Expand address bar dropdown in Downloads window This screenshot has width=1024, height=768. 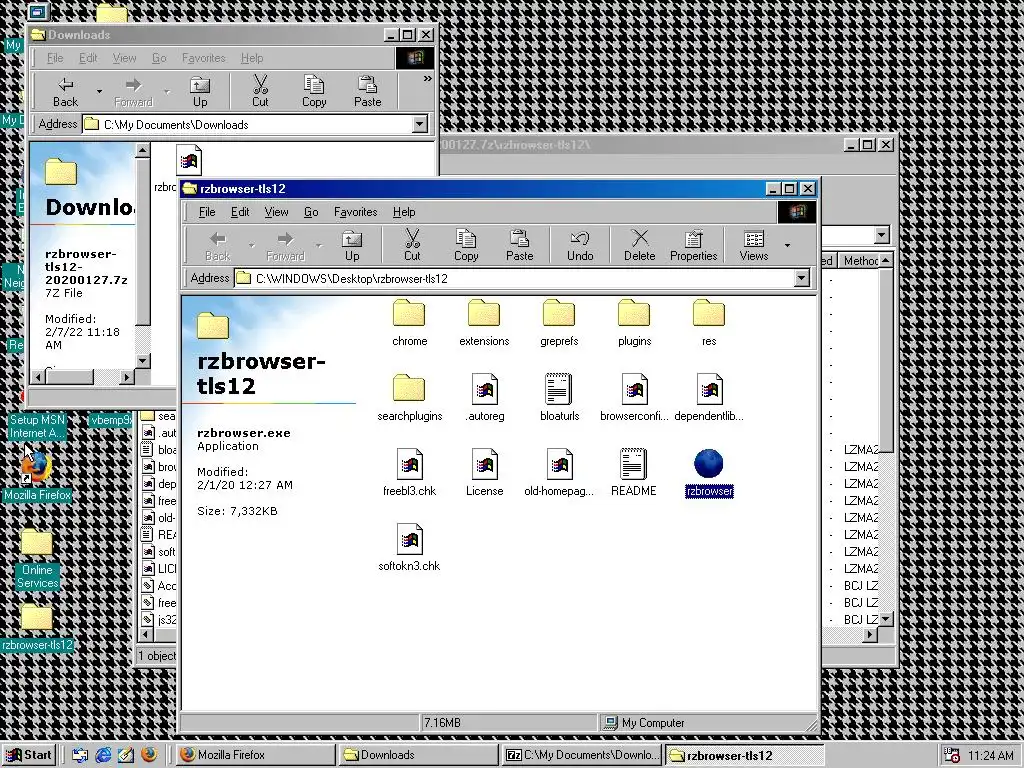click(x=420, y=124)
